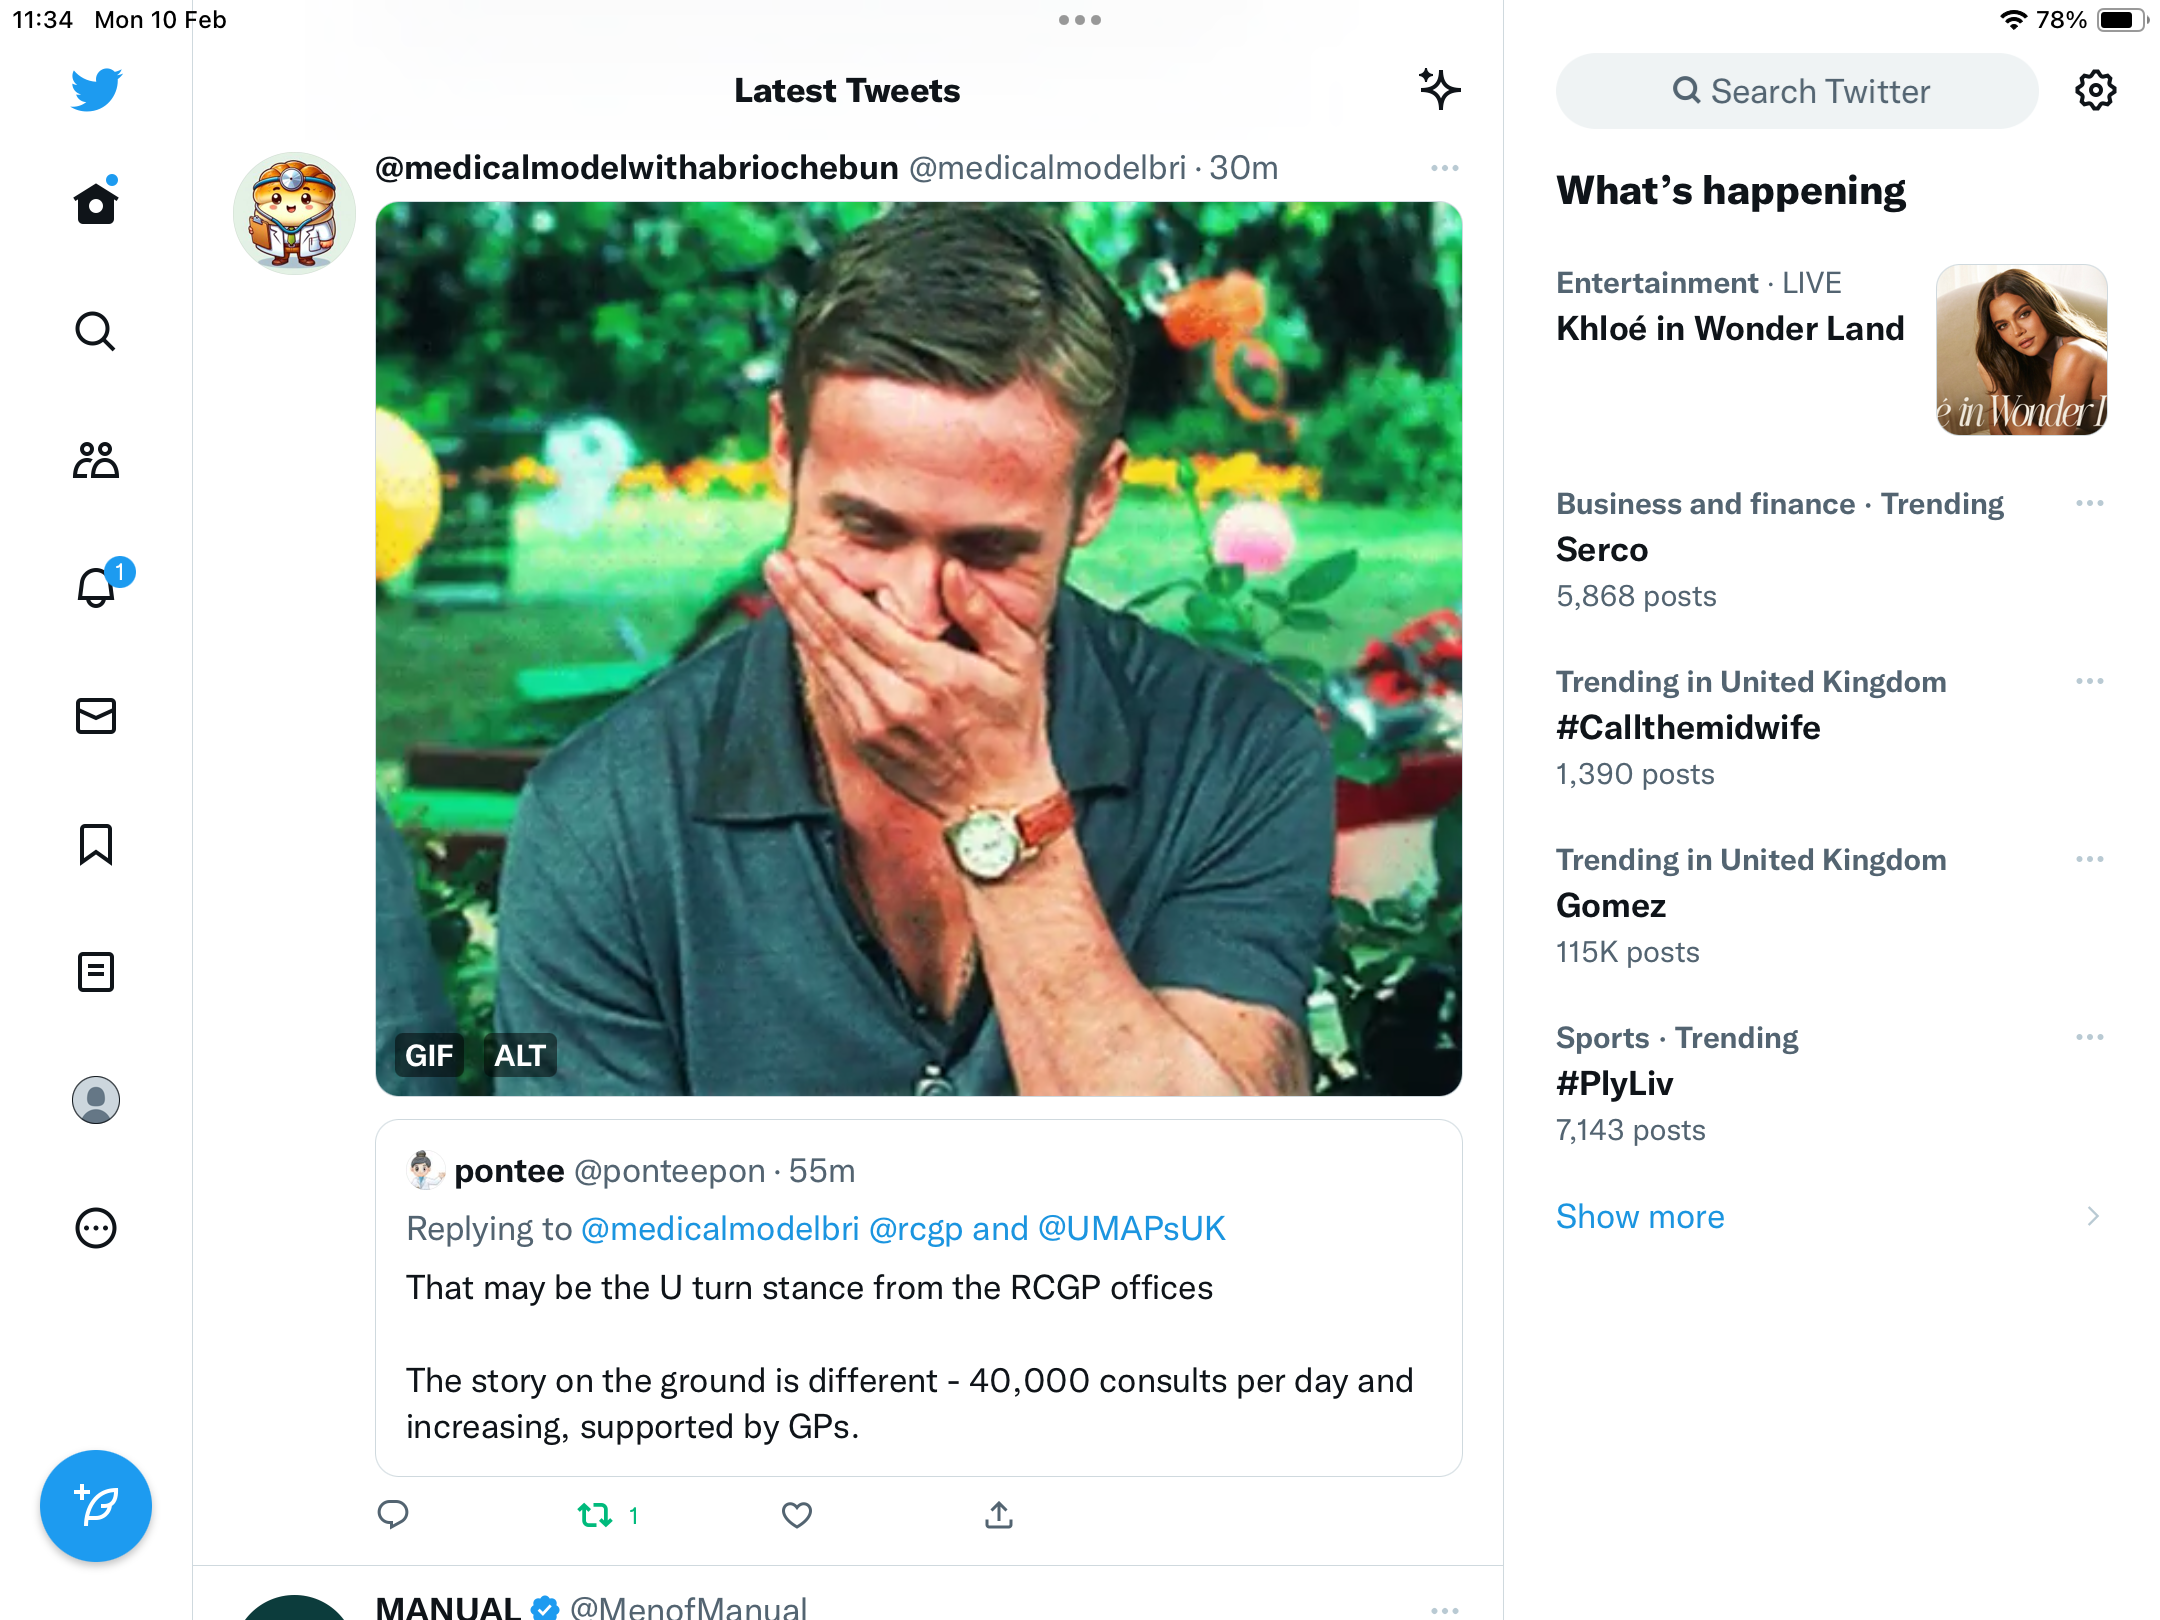Compose a new tweet button
The image size is (2160, 1620).
click(x=96, y=1506)
